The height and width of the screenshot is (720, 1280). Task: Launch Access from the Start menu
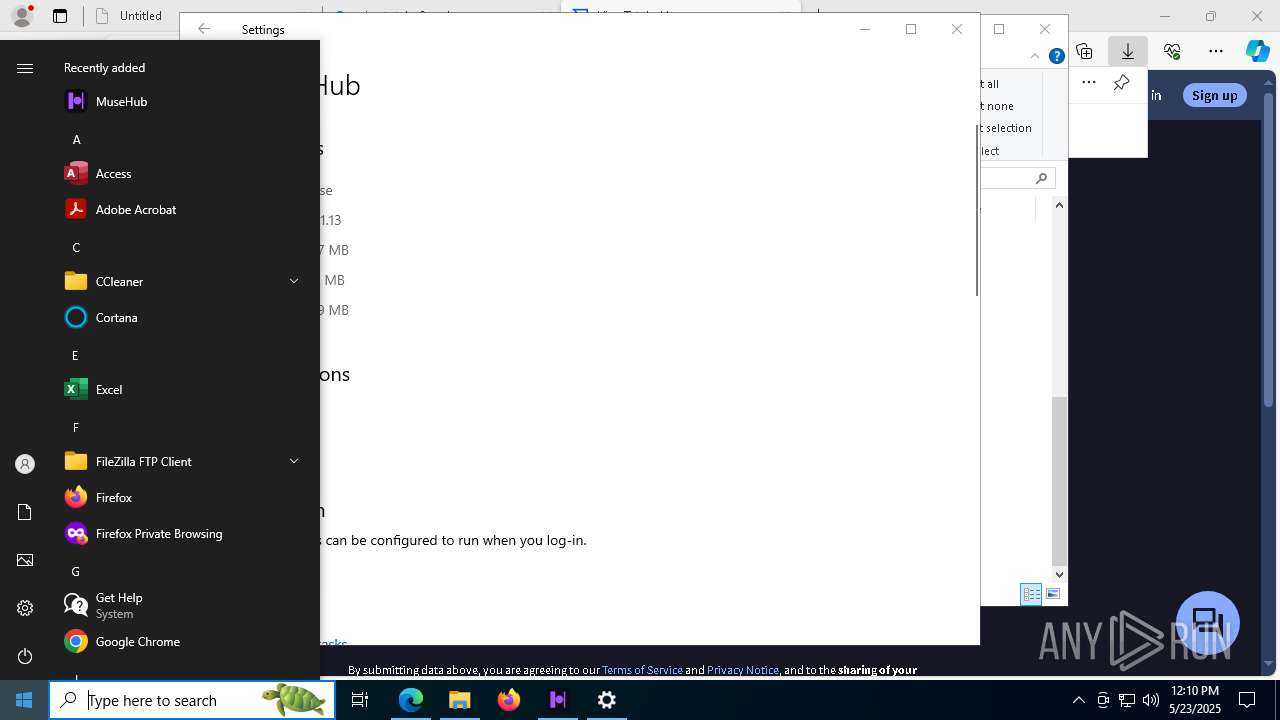click(184, 173)
